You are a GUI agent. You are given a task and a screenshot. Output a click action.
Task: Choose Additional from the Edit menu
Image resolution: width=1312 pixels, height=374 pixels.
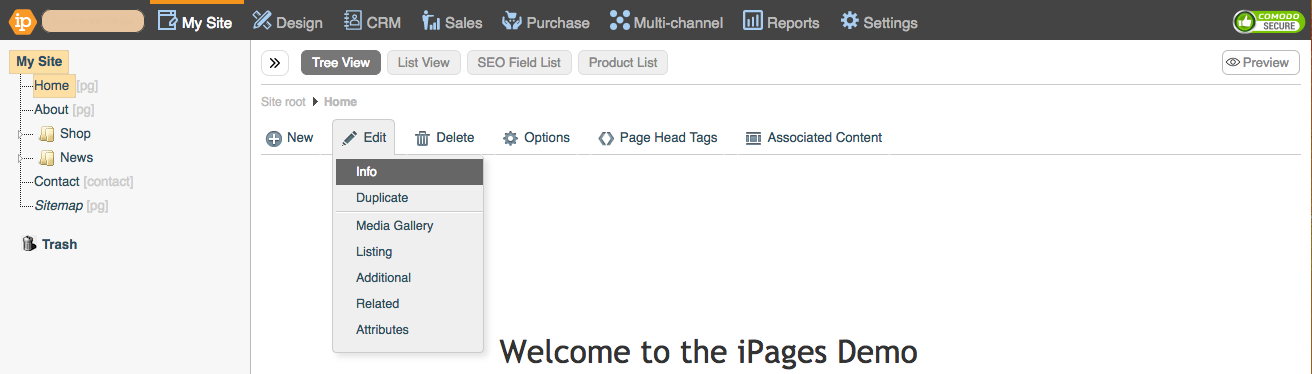pos(408,278)
